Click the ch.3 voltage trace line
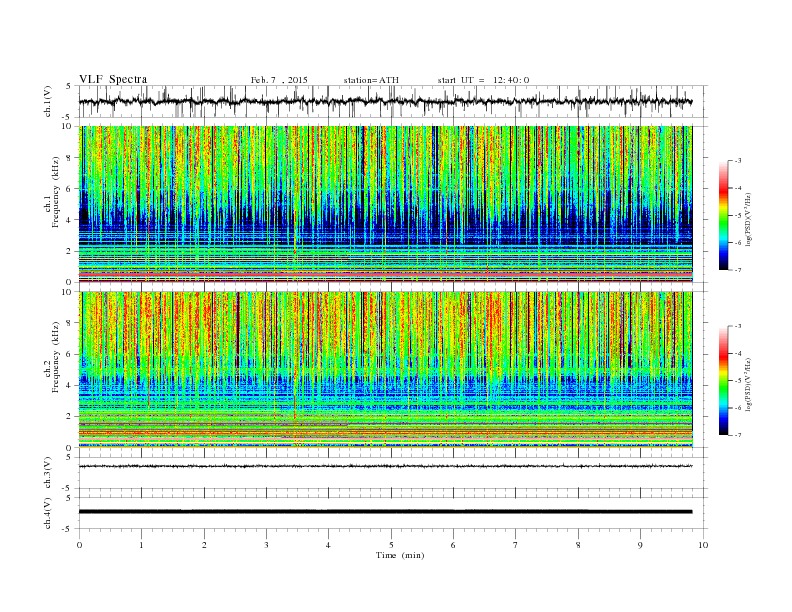This screenshot has width=792, height=612. pyautogui.click(x=385, y=466)
